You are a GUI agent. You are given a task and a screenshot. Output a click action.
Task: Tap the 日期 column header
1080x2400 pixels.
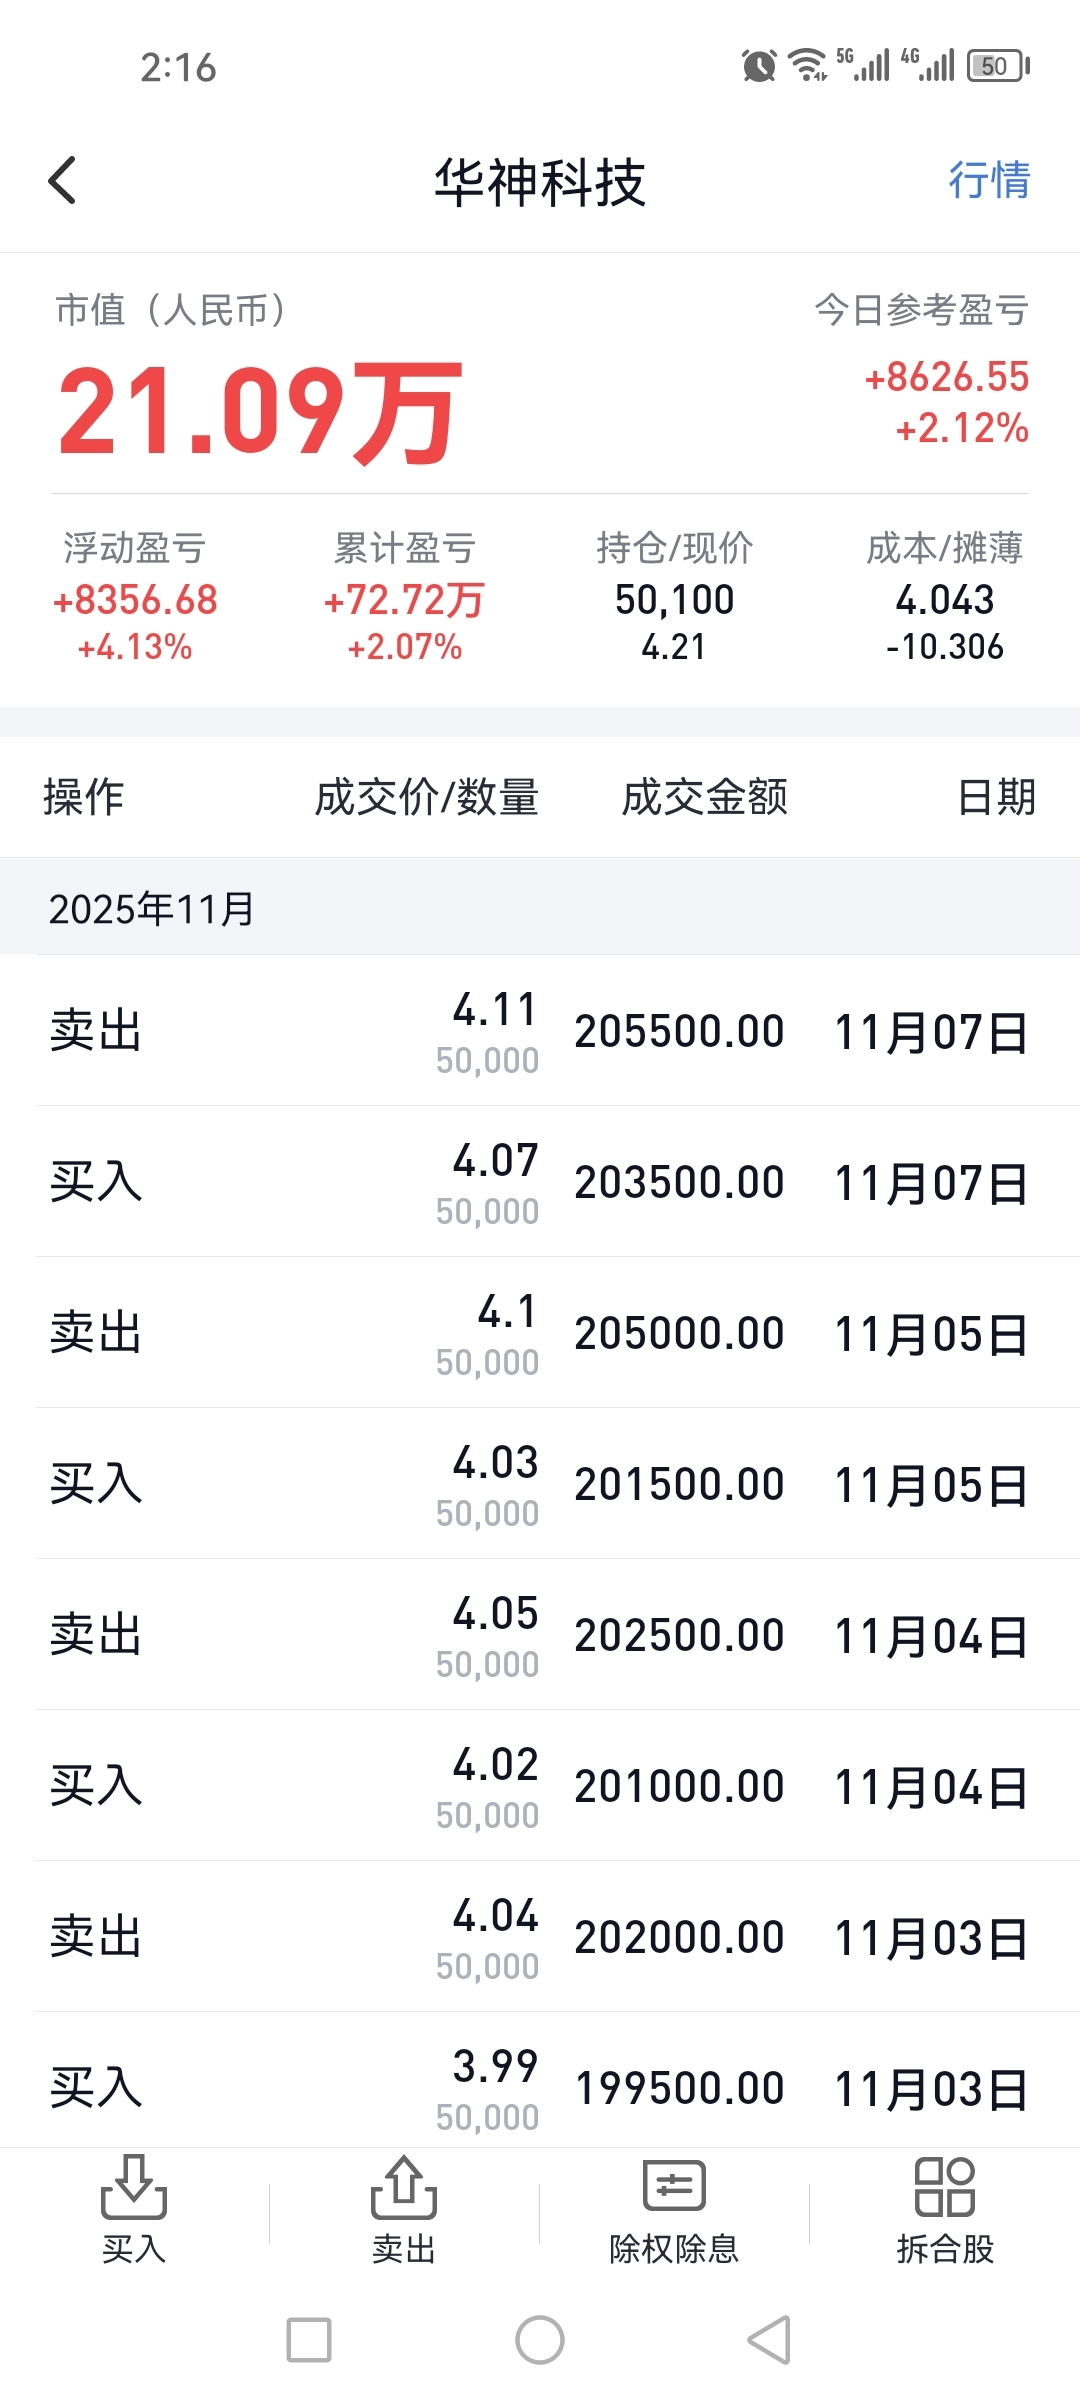coord(996,797)
